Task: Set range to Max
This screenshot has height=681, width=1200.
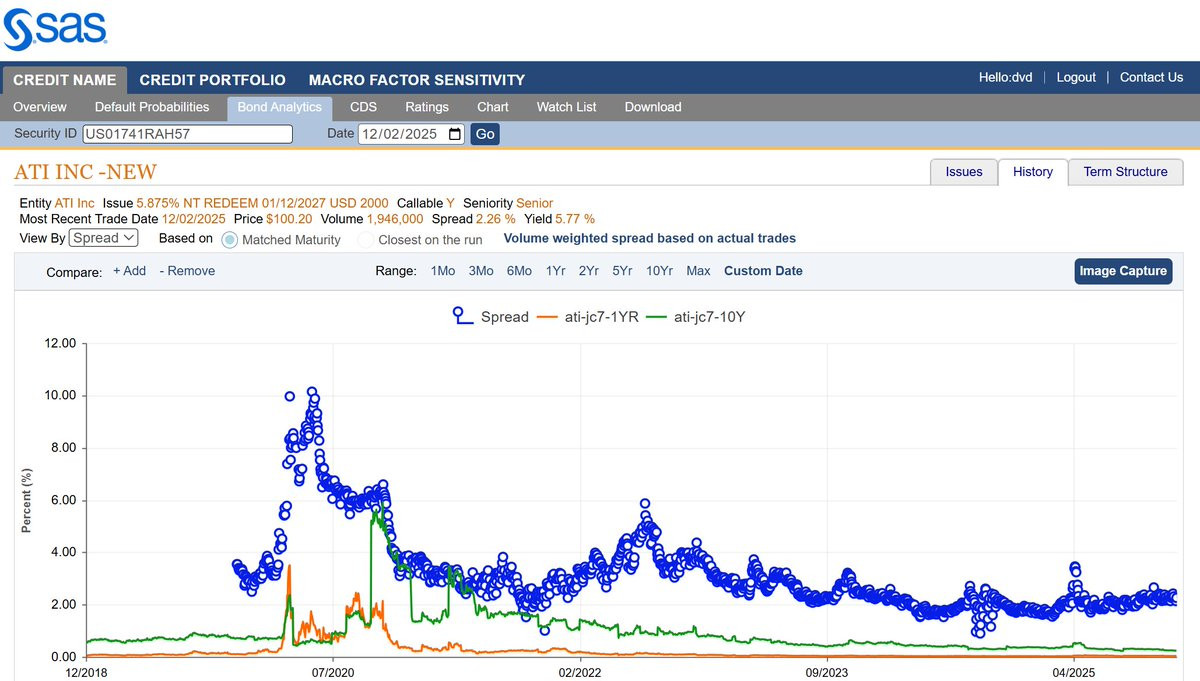Action: click(x=699, y=271)
